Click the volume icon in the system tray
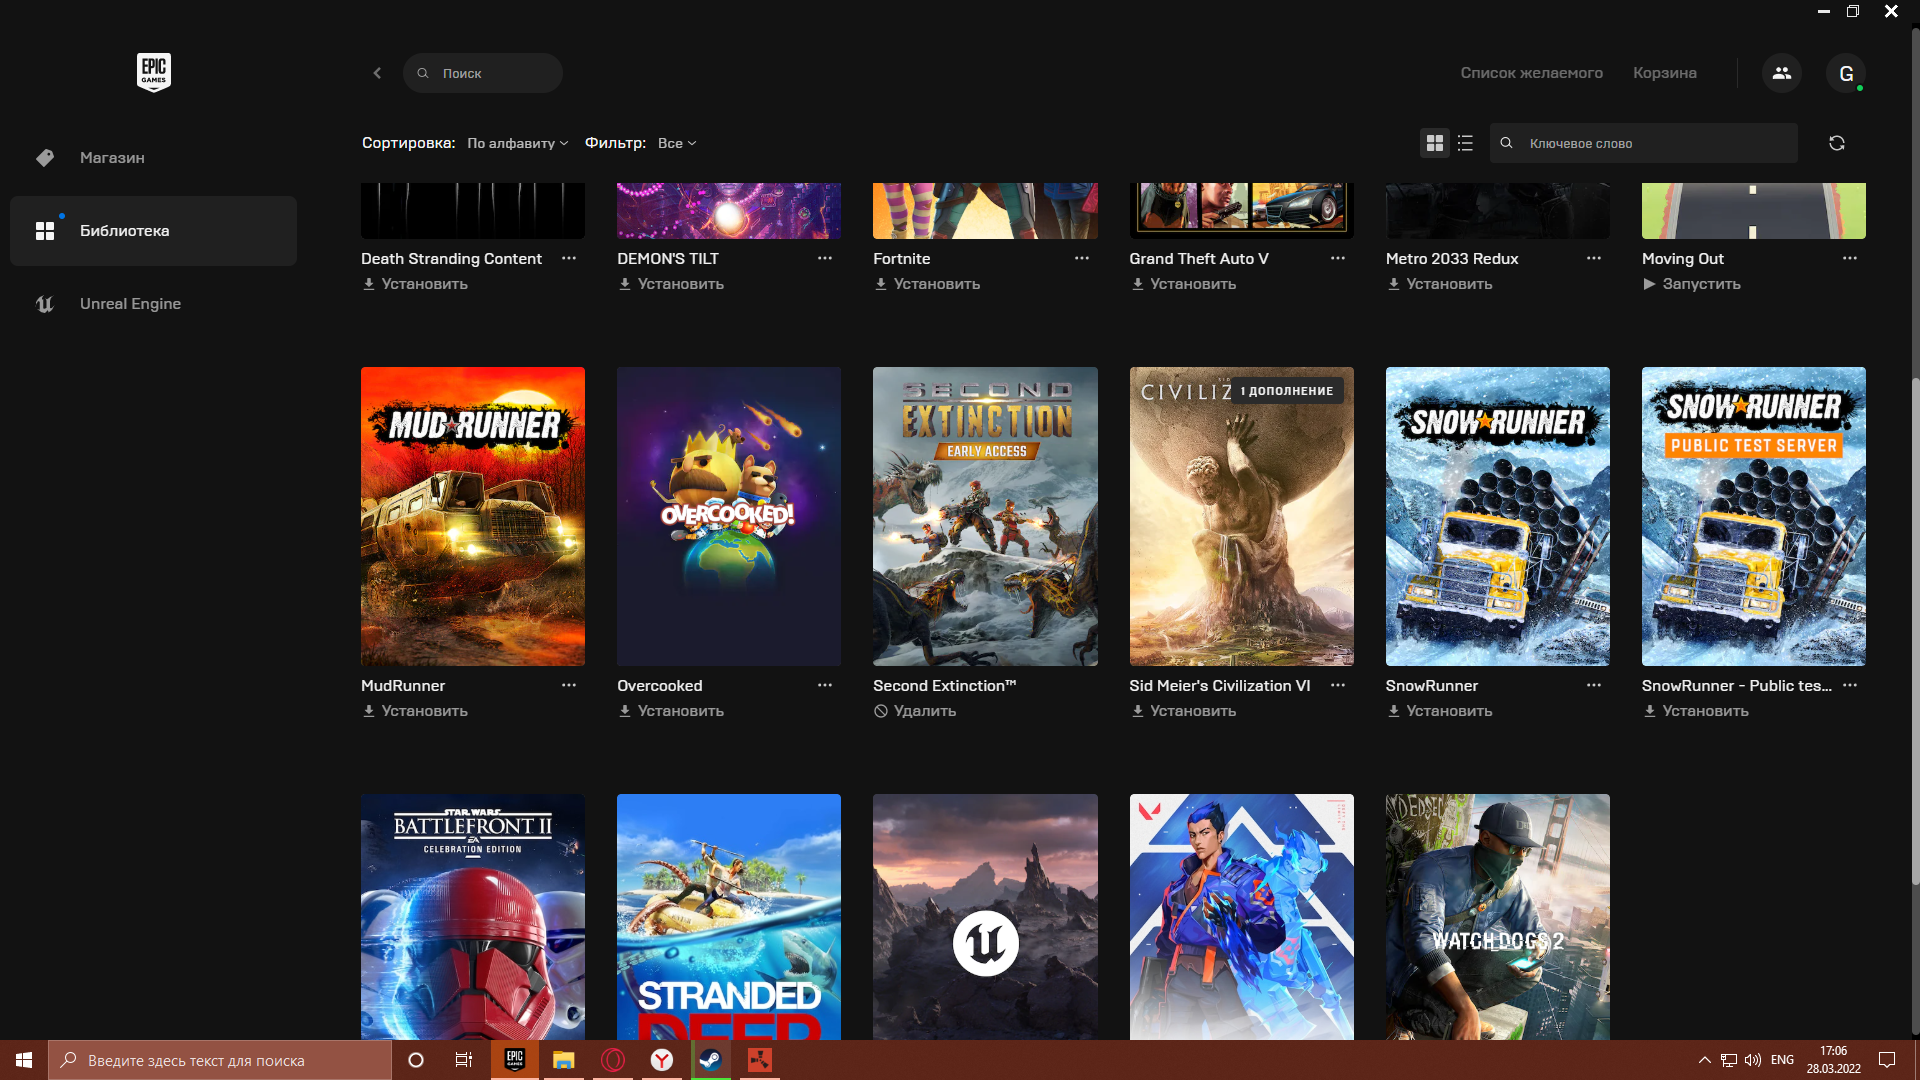 point(1754,1060)
